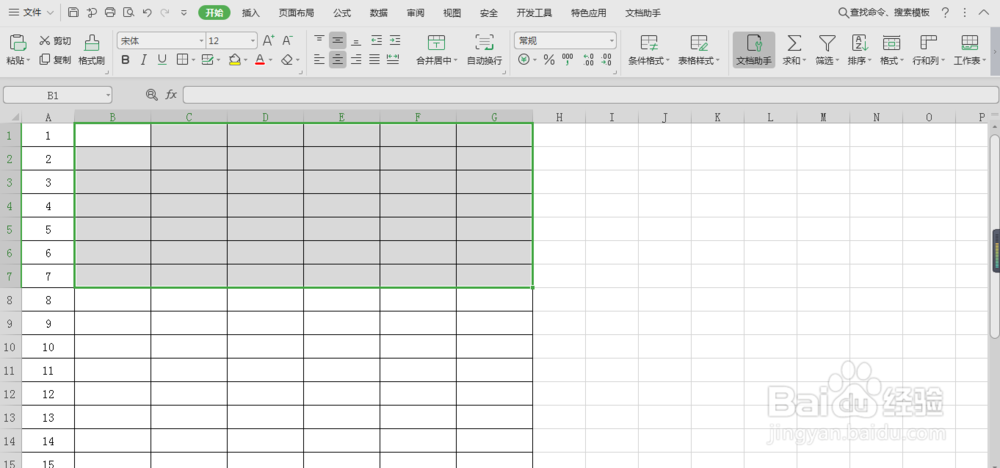Expand the font color dropdown arrow
Screen dimensions: 1000x468
pos(270,60)
